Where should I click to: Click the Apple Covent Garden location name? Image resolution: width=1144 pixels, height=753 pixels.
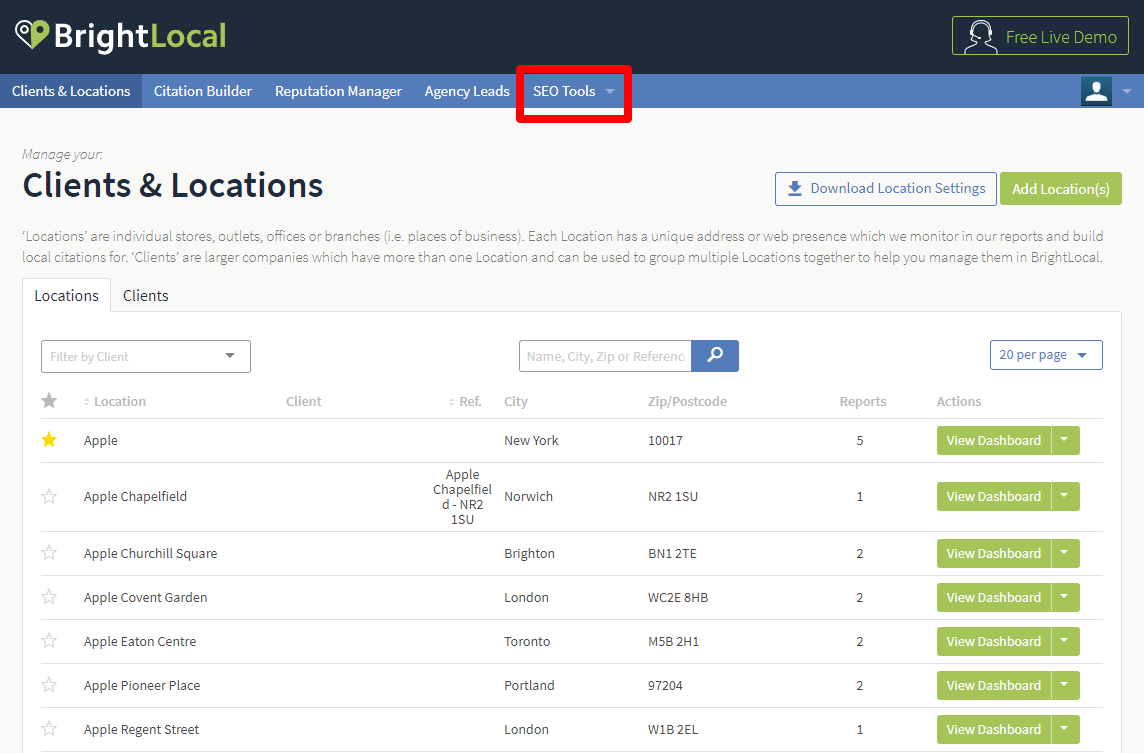click(145, 597)
